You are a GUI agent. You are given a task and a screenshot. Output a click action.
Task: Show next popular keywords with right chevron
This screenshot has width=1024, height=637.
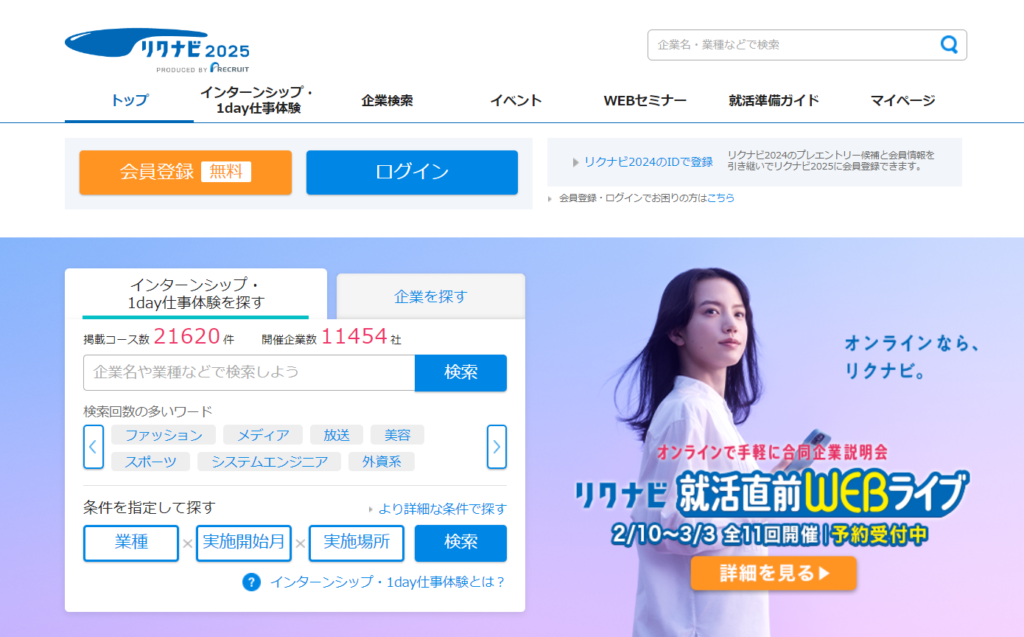point(496,447)
